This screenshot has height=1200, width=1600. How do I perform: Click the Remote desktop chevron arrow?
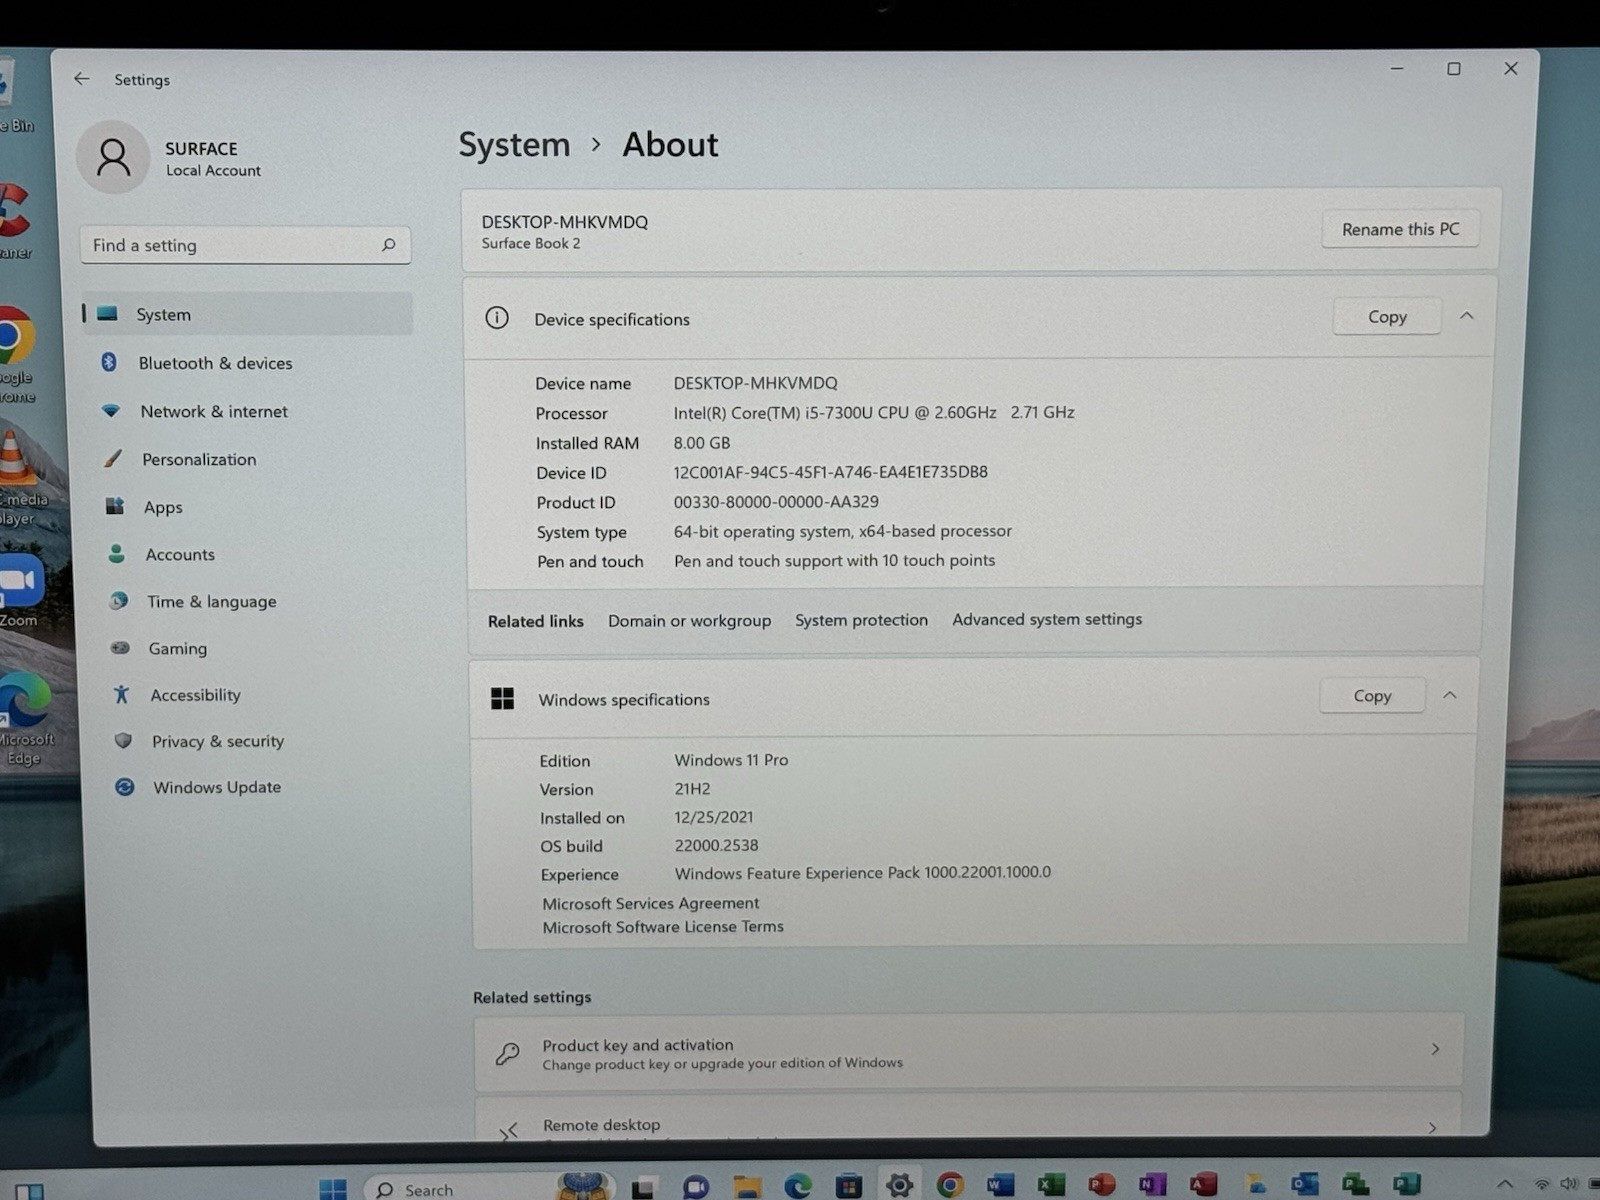pyautogui.click(x=1432, y=1127)
